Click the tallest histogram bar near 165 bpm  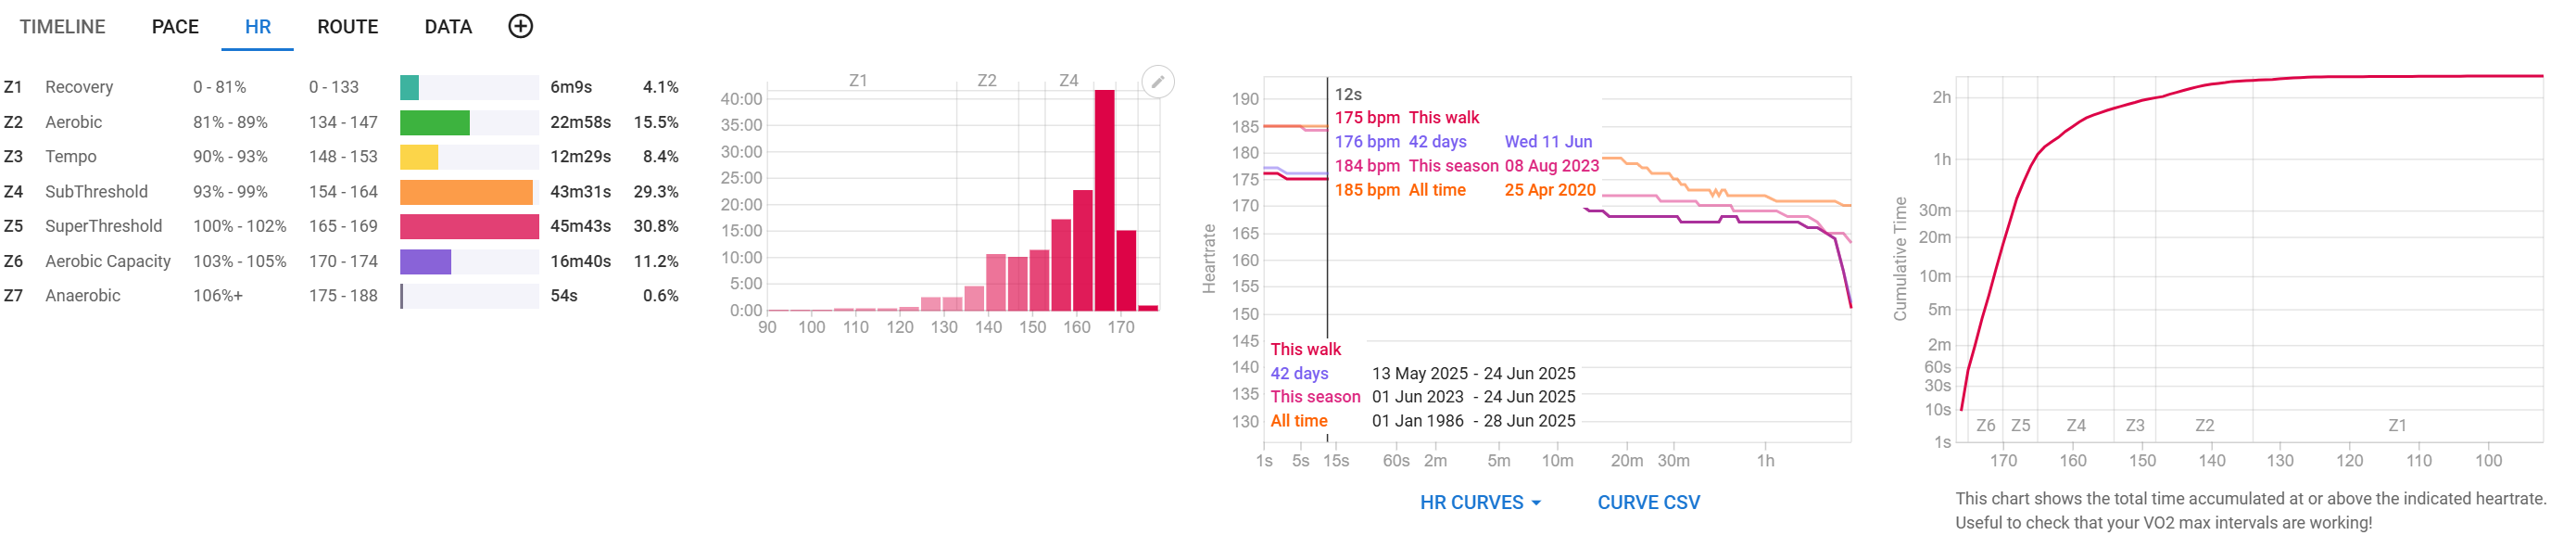pyautogui.click(x=1104, y=200)
